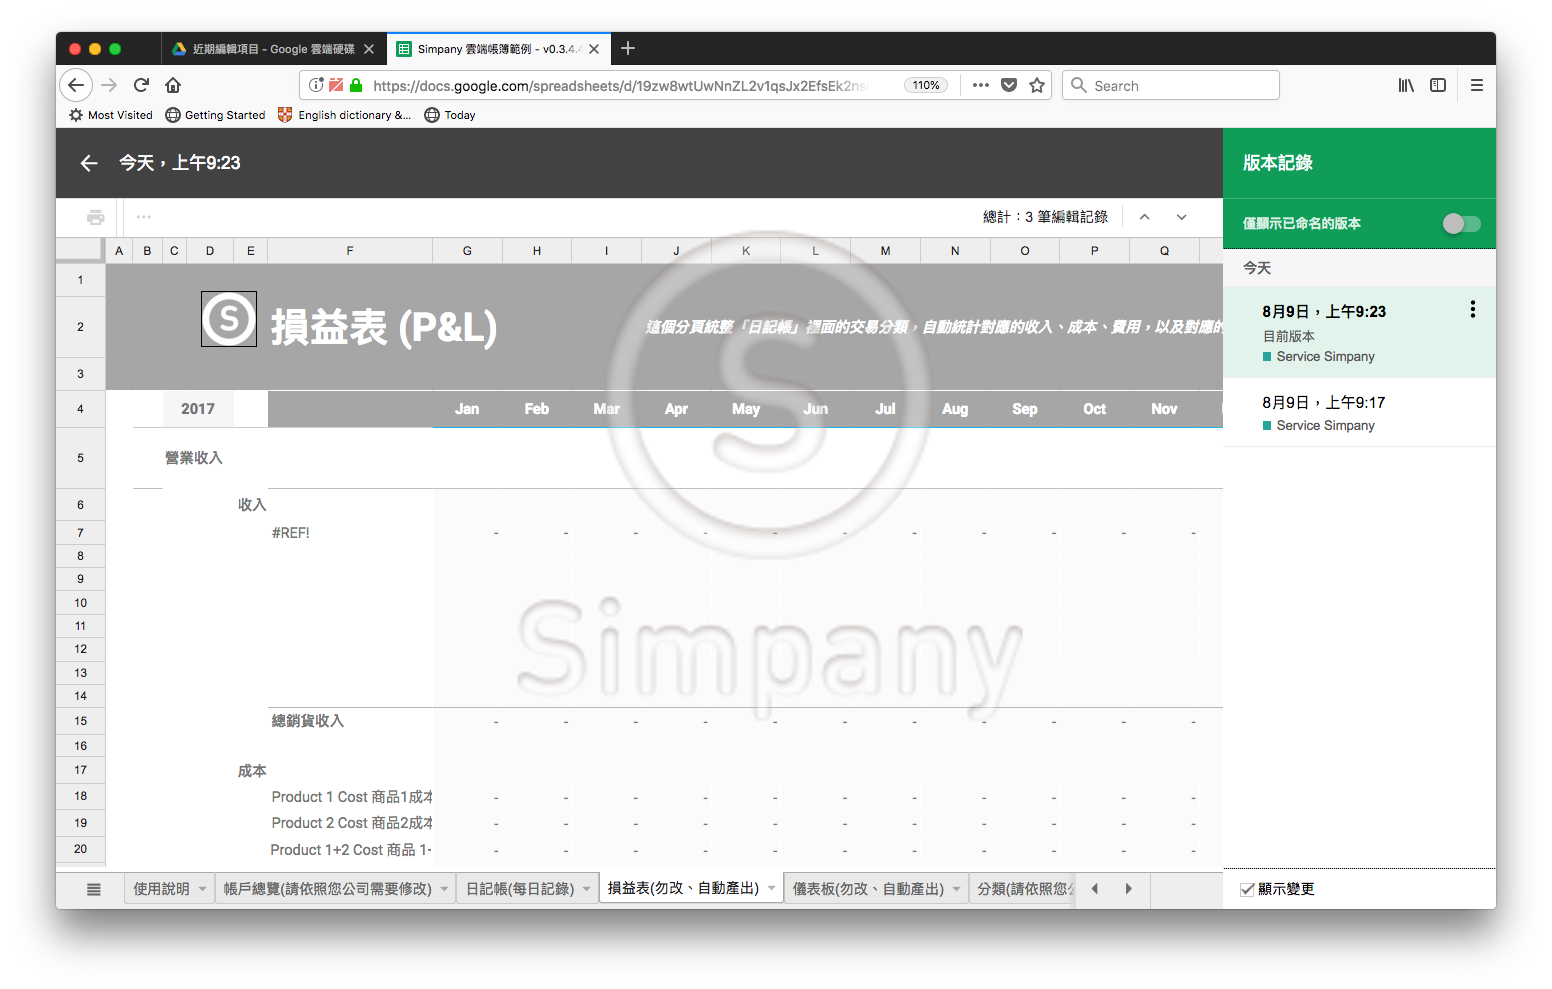Viewport: 1552px width, 989px height.
Task: Bookmark this page with star icon
Action: (x=1037, y=86)
